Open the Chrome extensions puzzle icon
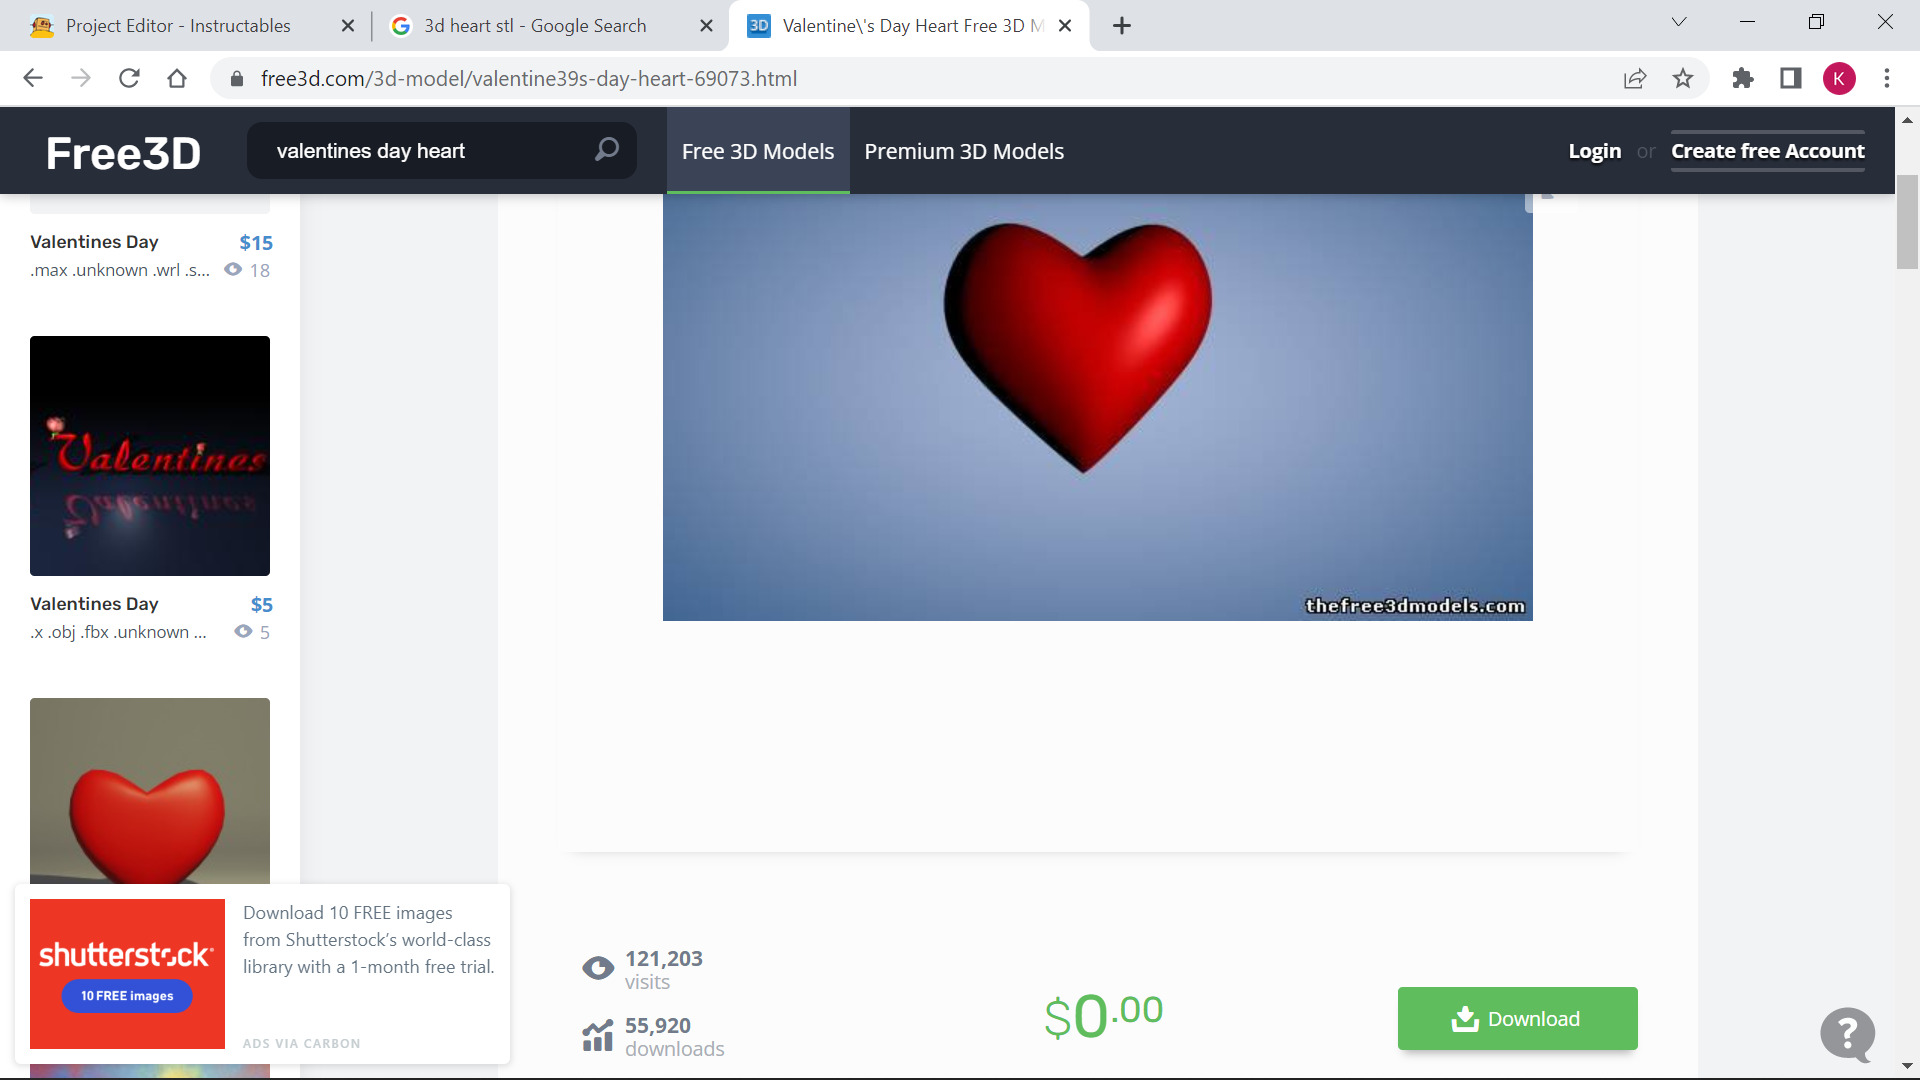 pos(1743,78)
